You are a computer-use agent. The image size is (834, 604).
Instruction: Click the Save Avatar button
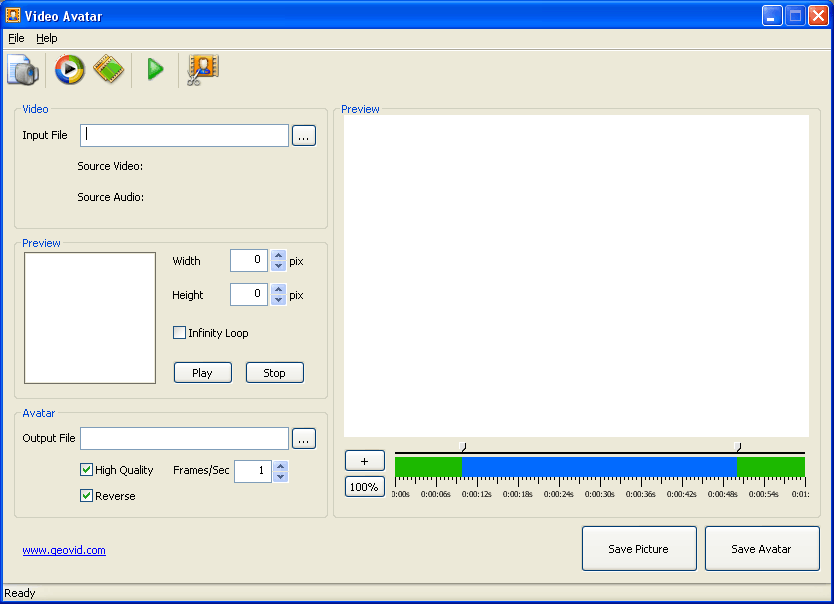762,549
